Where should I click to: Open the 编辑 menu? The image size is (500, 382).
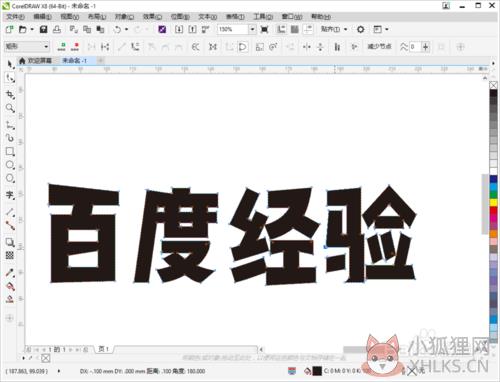click(x=42, y=17)
